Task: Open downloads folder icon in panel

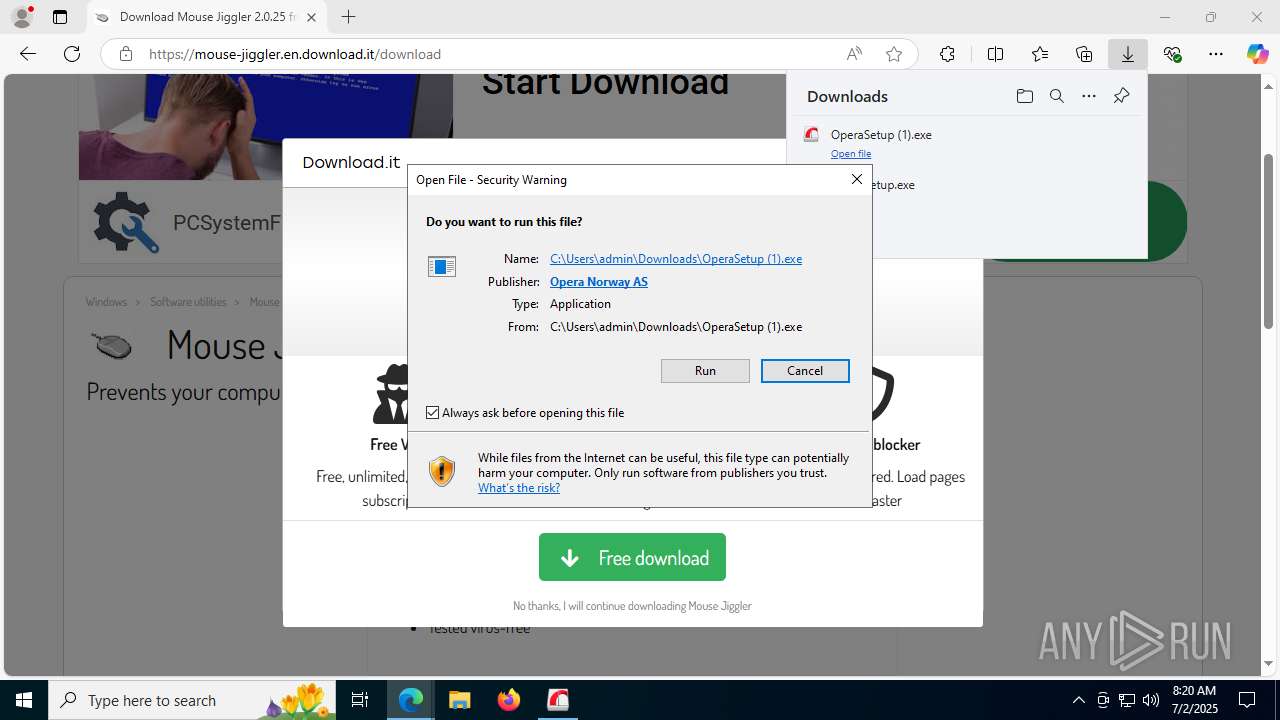Action: click(1024, 96)
